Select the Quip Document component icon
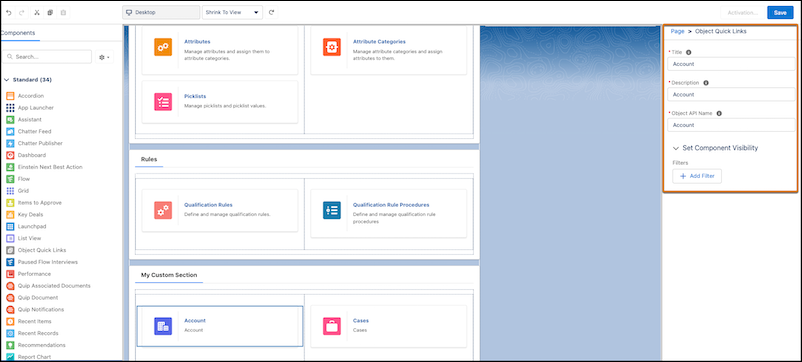 [x=10, y=298]
